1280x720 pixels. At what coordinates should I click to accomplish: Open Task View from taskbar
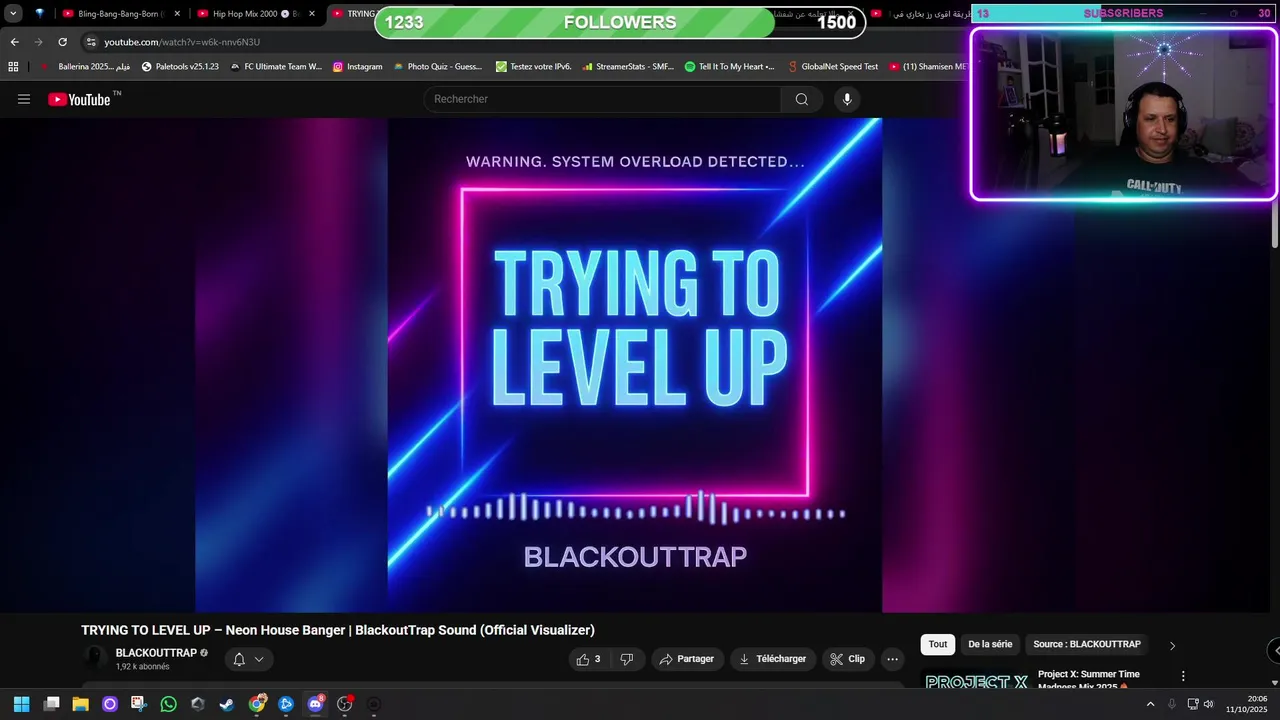[x=52, y=704]
